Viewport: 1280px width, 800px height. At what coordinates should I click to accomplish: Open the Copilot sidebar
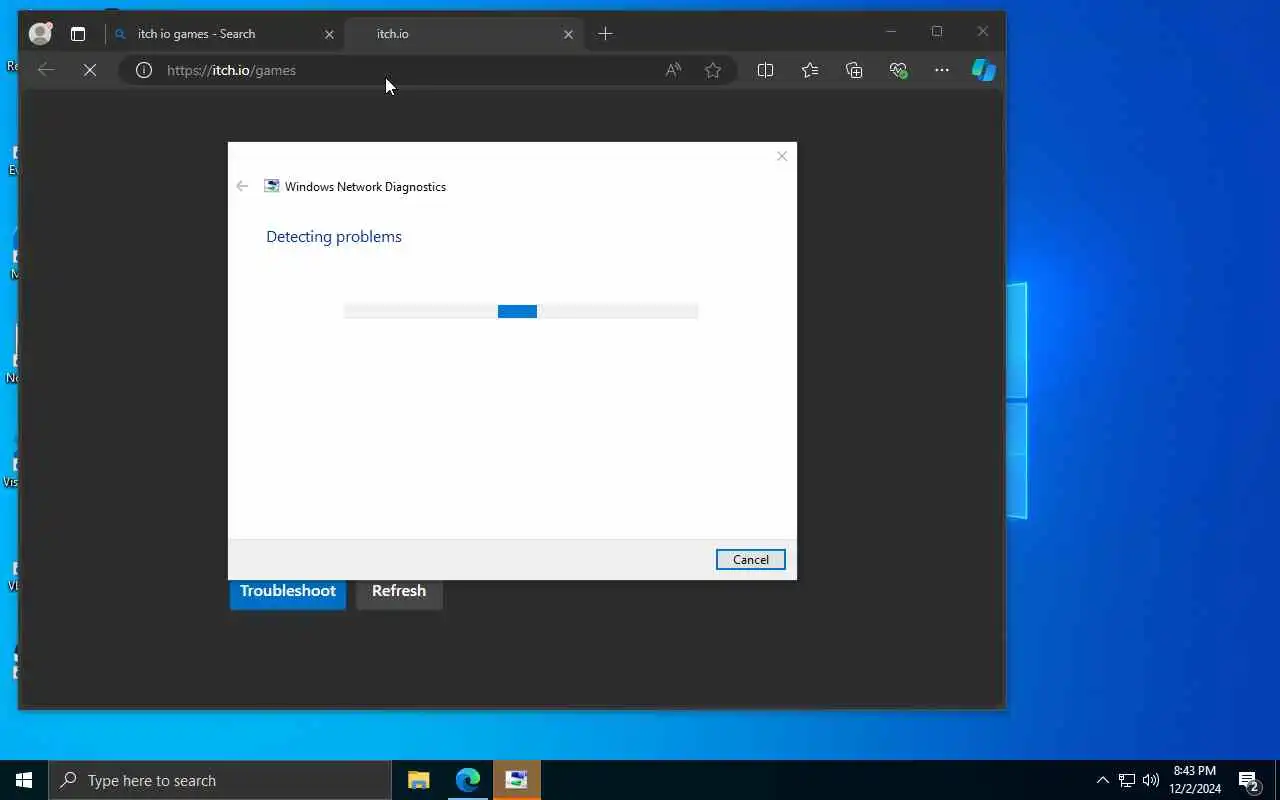(x=984, y=70)
